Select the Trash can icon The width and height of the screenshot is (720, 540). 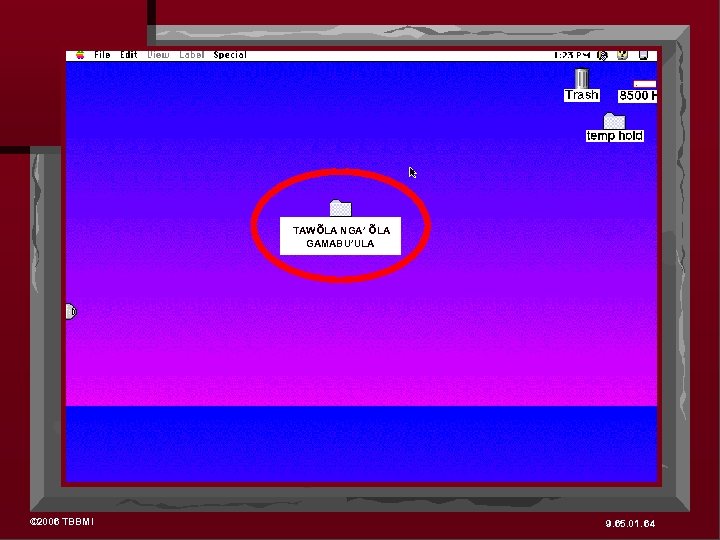coord(582,78)
